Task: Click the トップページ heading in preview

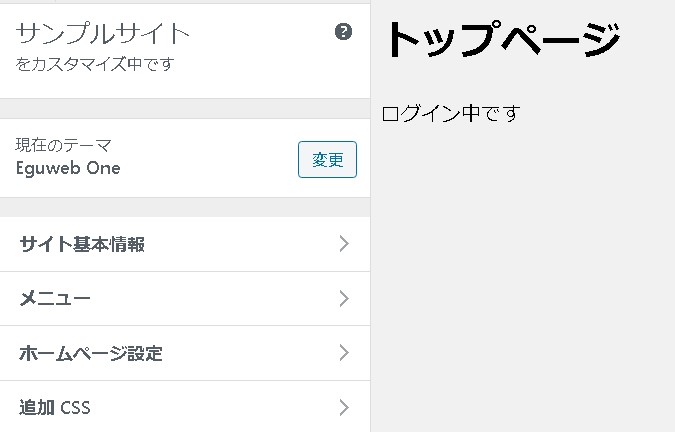Action: tap(502, 41)
